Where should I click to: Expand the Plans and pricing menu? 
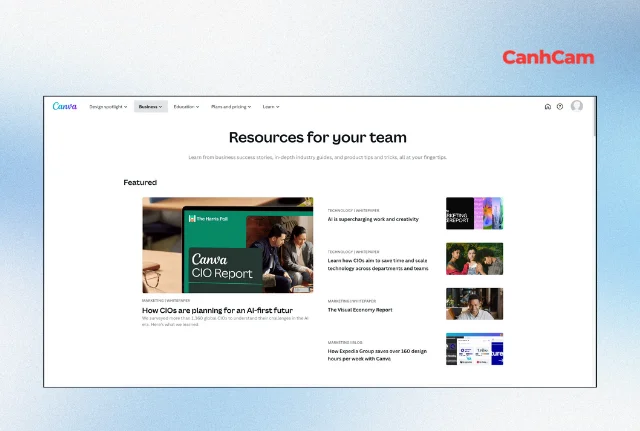tap(231, 107)
